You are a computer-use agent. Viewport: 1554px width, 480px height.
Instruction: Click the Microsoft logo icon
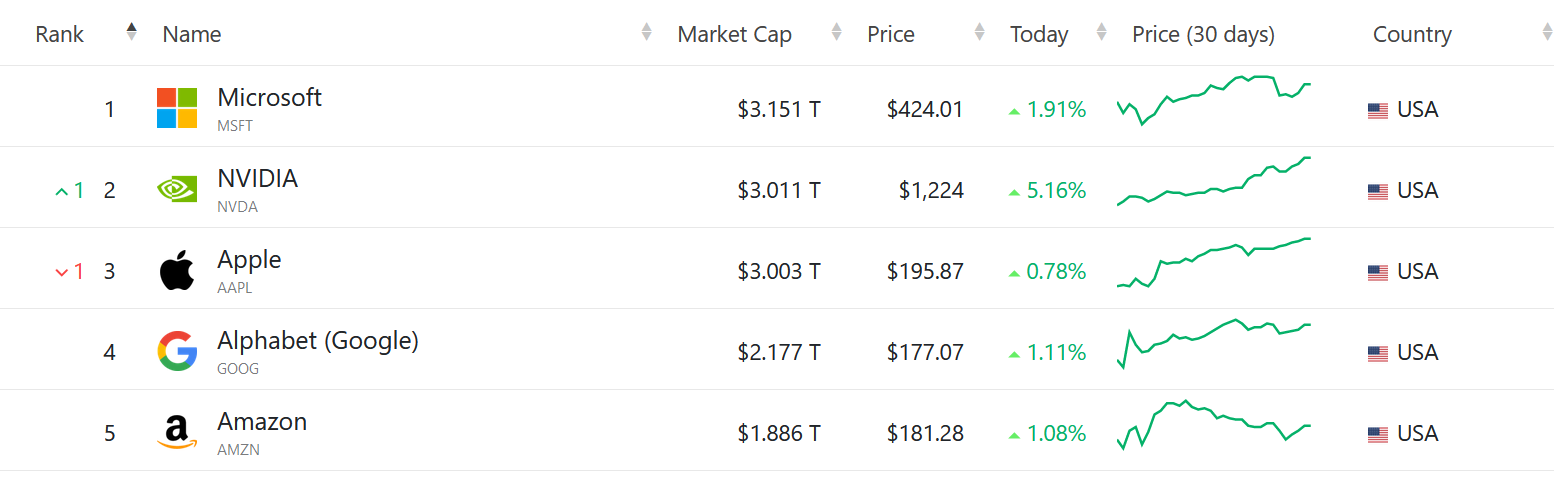coord(177,108)
